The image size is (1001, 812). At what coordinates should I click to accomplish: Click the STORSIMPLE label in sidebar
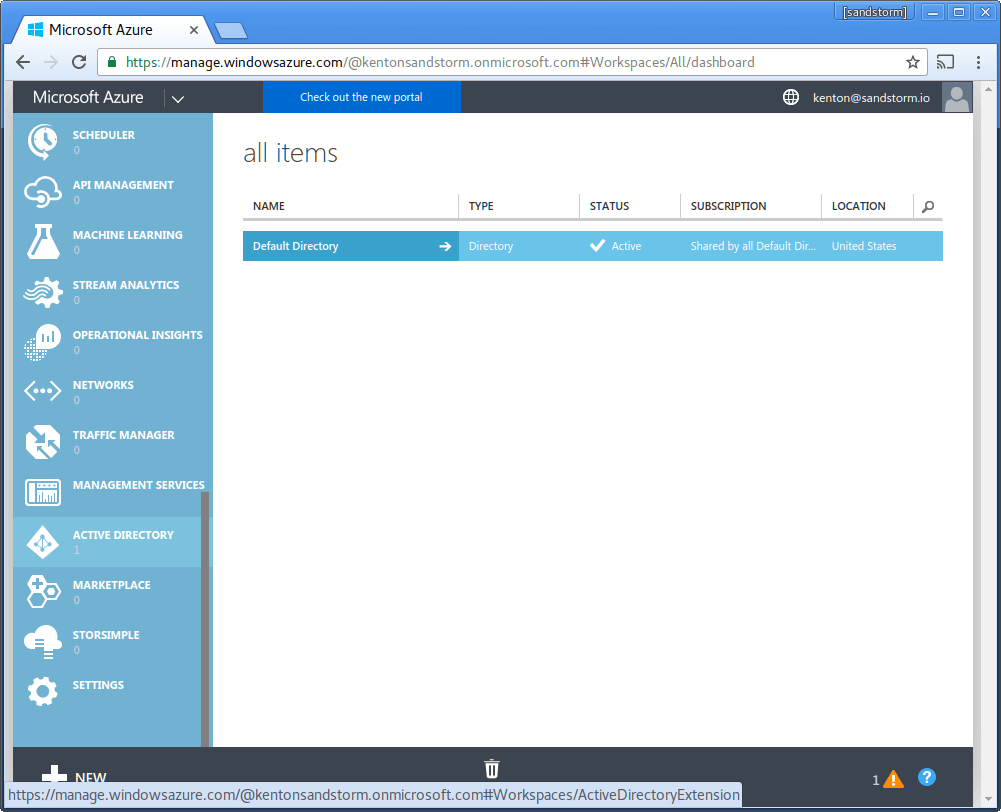coord(106,635)
